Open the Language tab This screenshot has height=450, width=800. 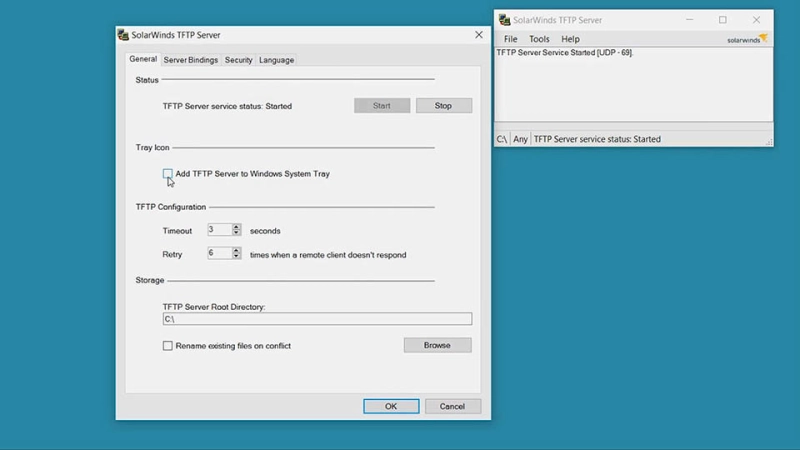277,60
